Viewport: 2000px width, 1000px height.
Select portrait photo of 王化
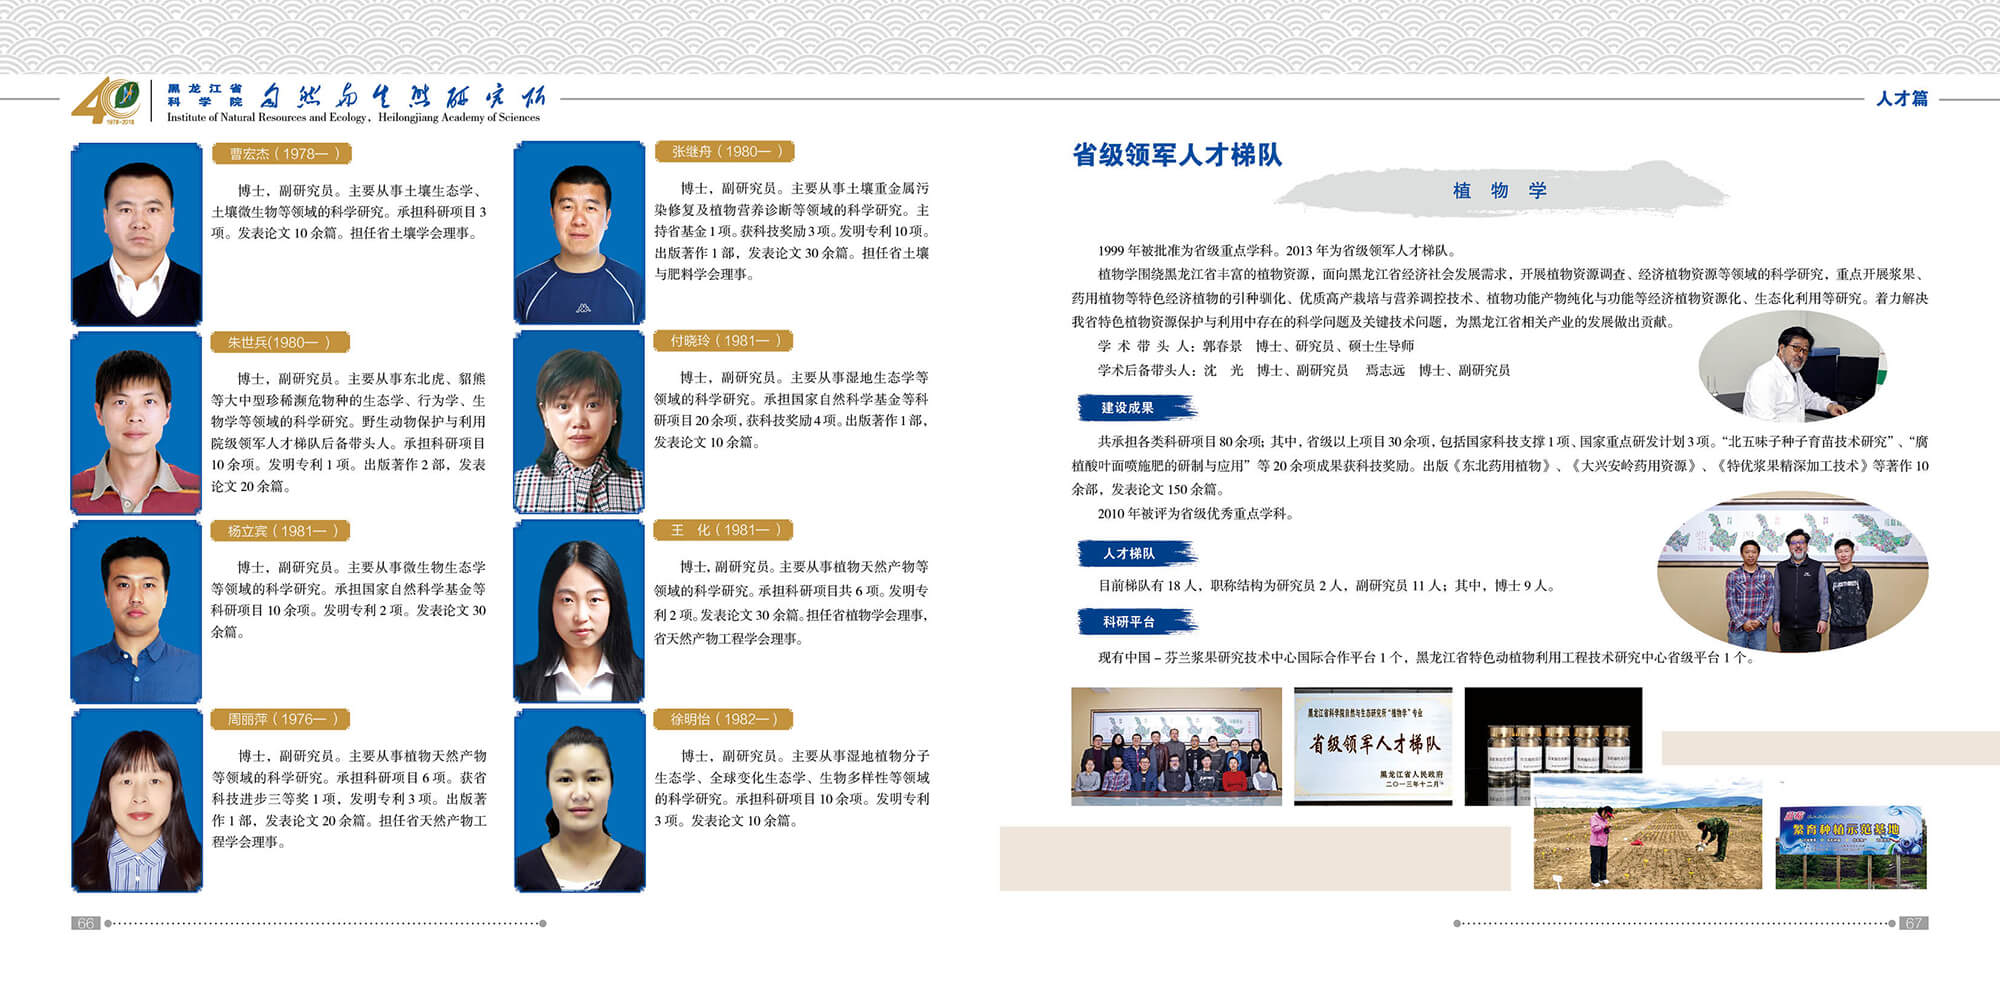click(579, 611)
